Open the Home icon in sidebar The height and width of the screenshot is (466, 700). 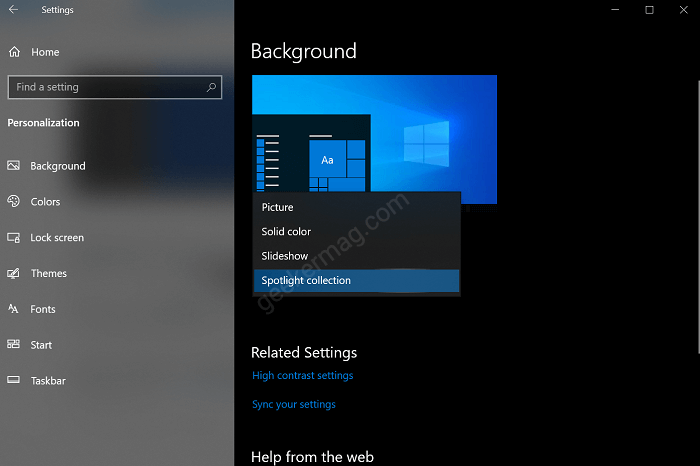[x=14, y=52]
